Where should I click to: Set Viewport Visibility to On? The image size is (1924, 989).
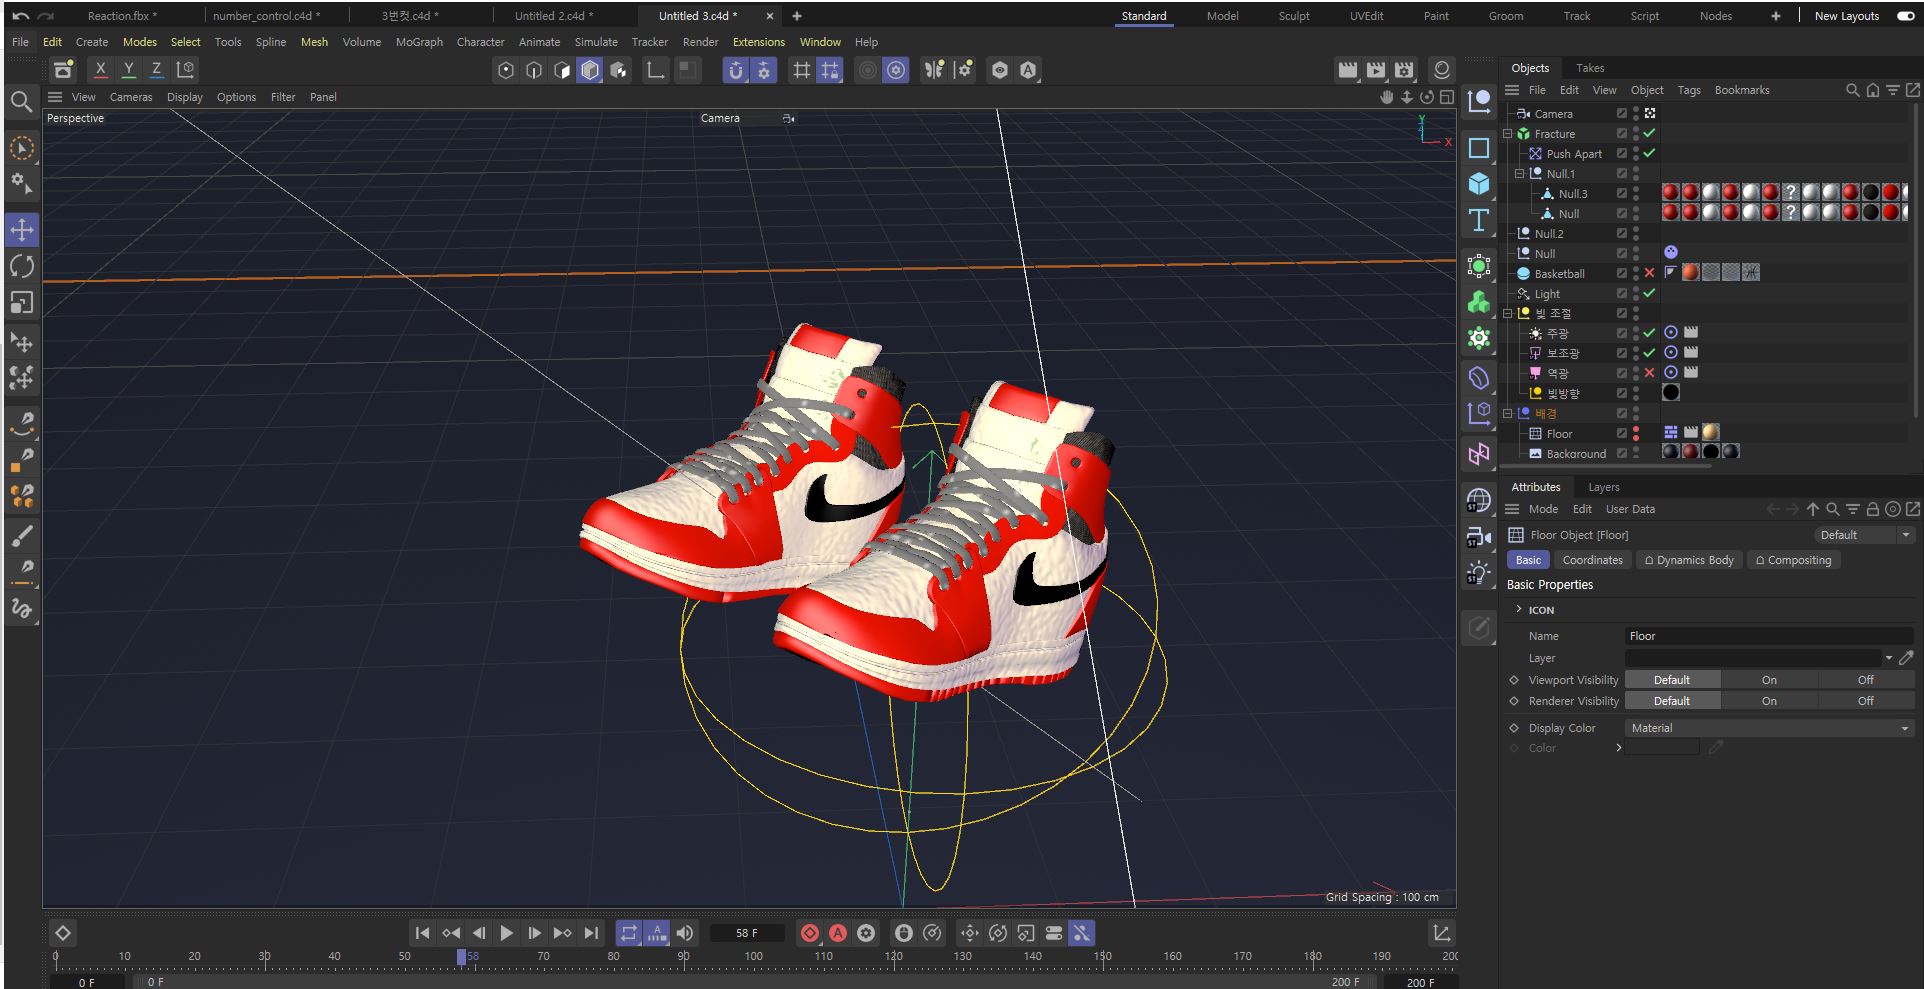(1769, 680)
